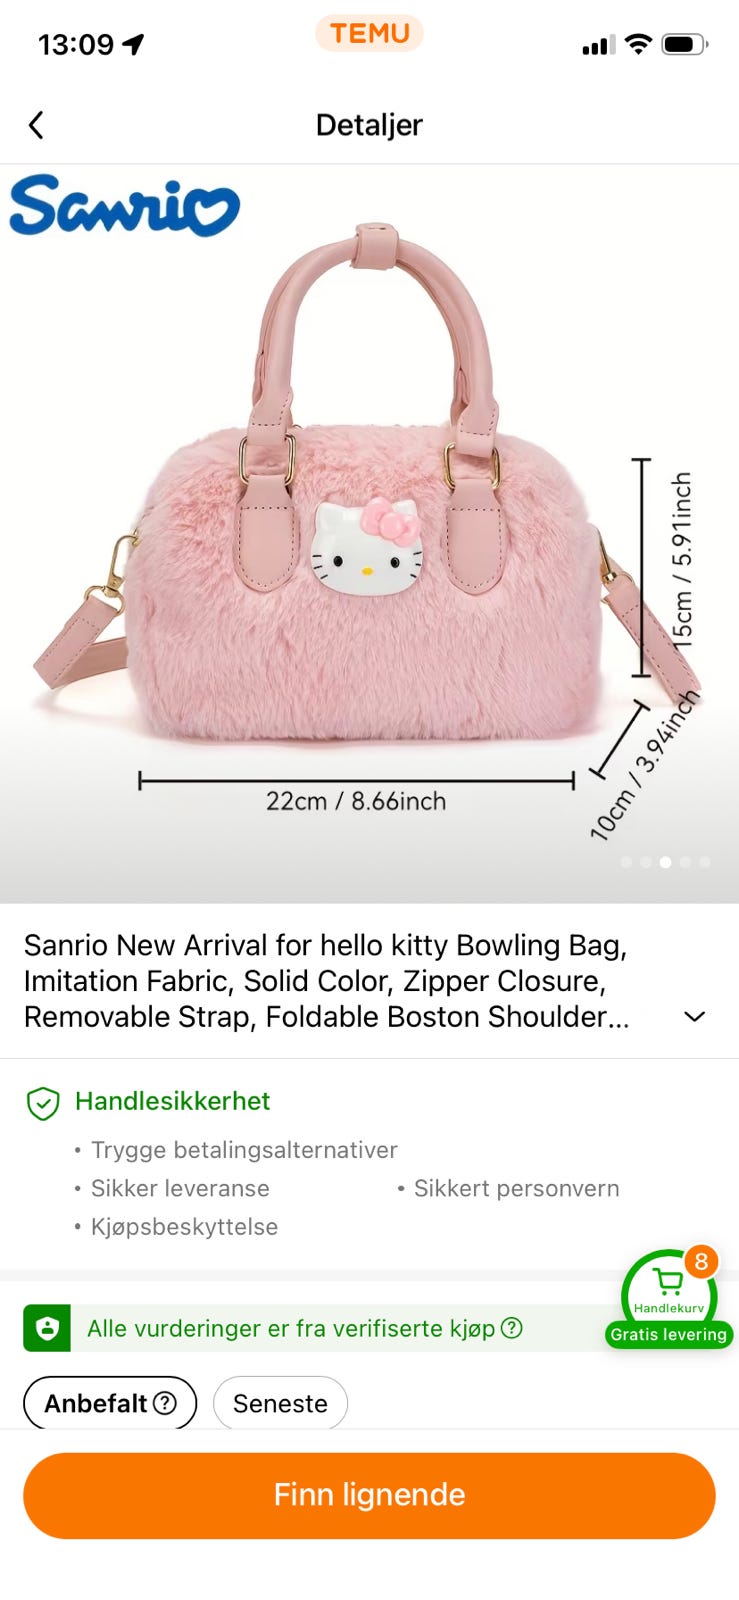This screenshot has width=739, height=1600.
Task: Tap the TEMU logo at top
Action: tap(369, 33)
